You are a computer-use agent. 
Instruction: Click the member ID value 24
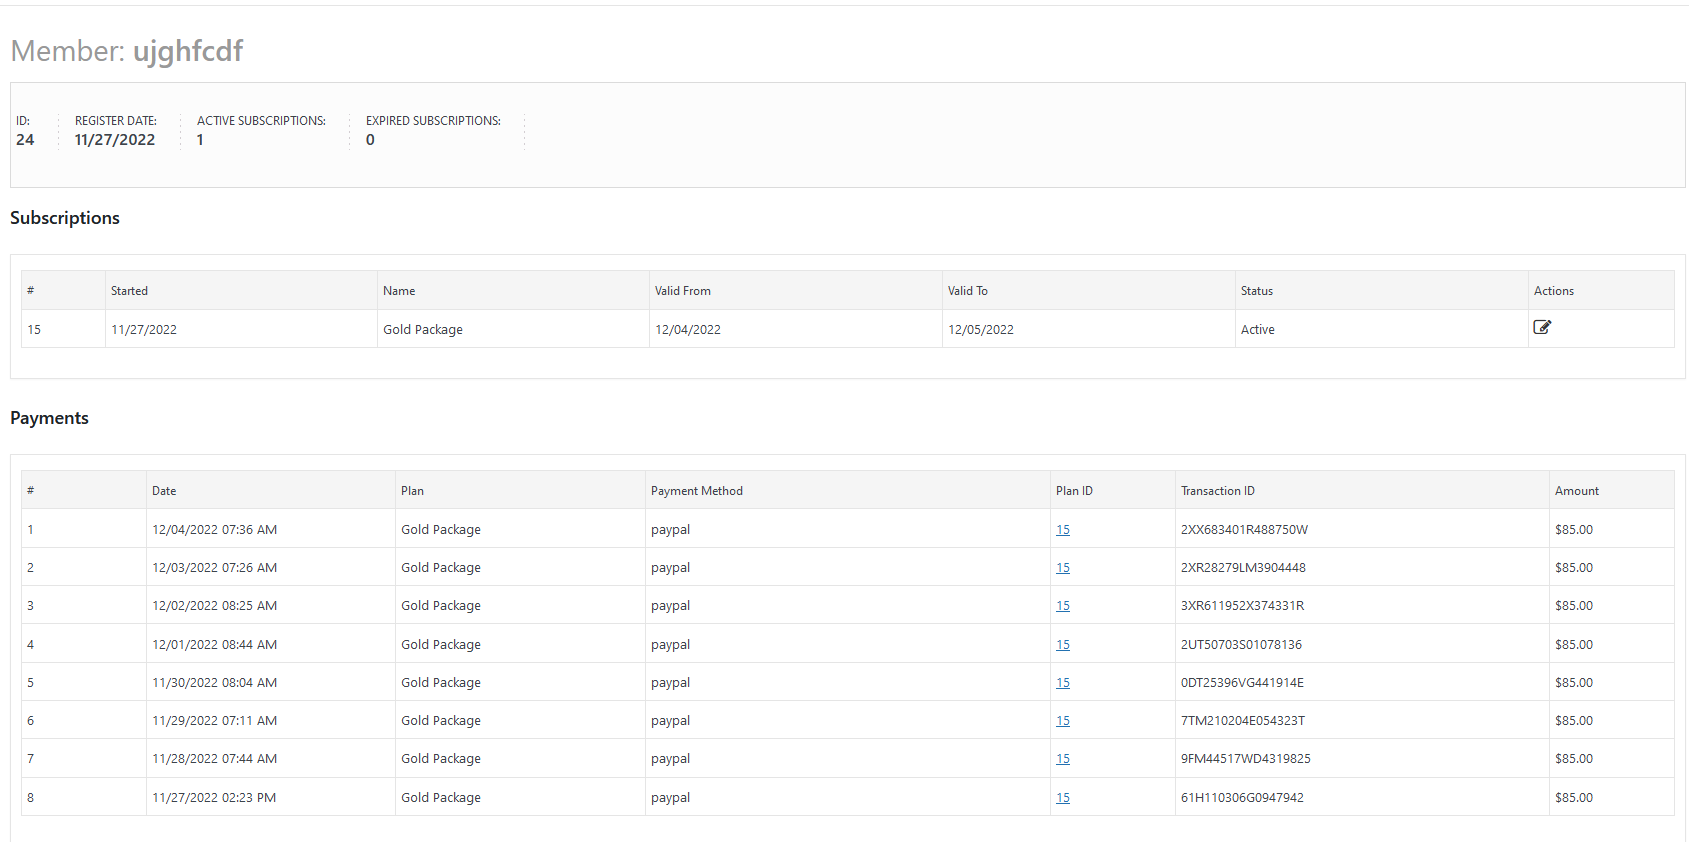coord(25,140)
